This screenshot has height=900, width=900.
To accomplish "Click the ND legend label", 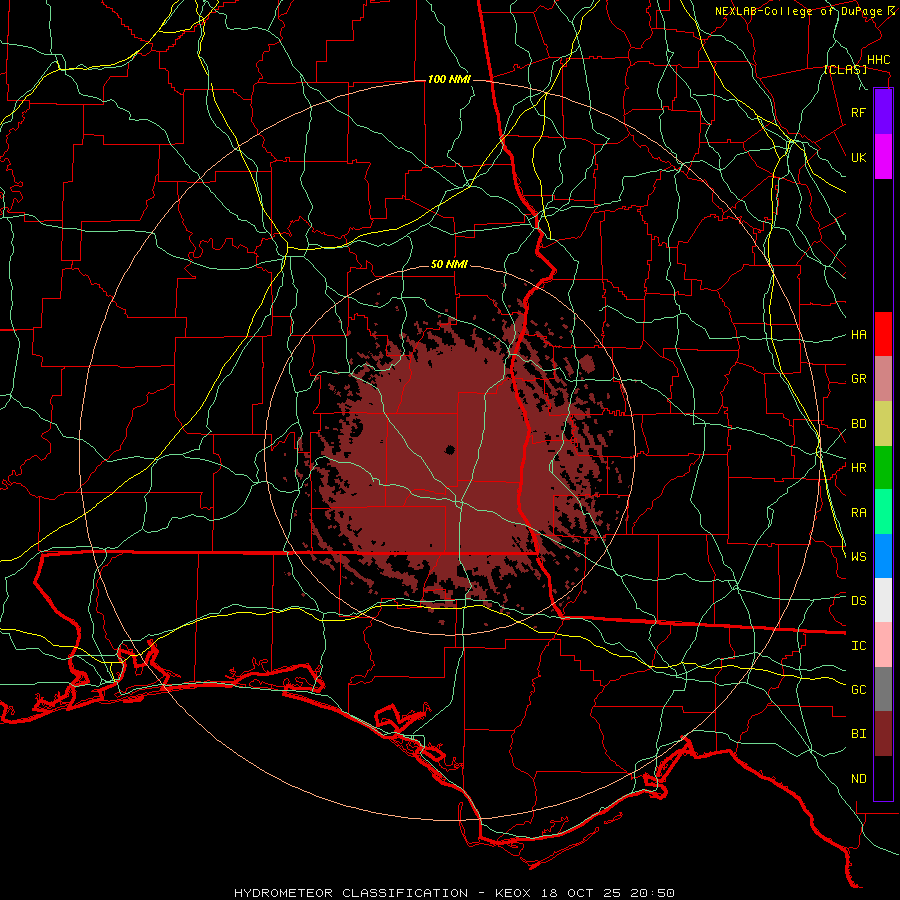I will [858, 779].
